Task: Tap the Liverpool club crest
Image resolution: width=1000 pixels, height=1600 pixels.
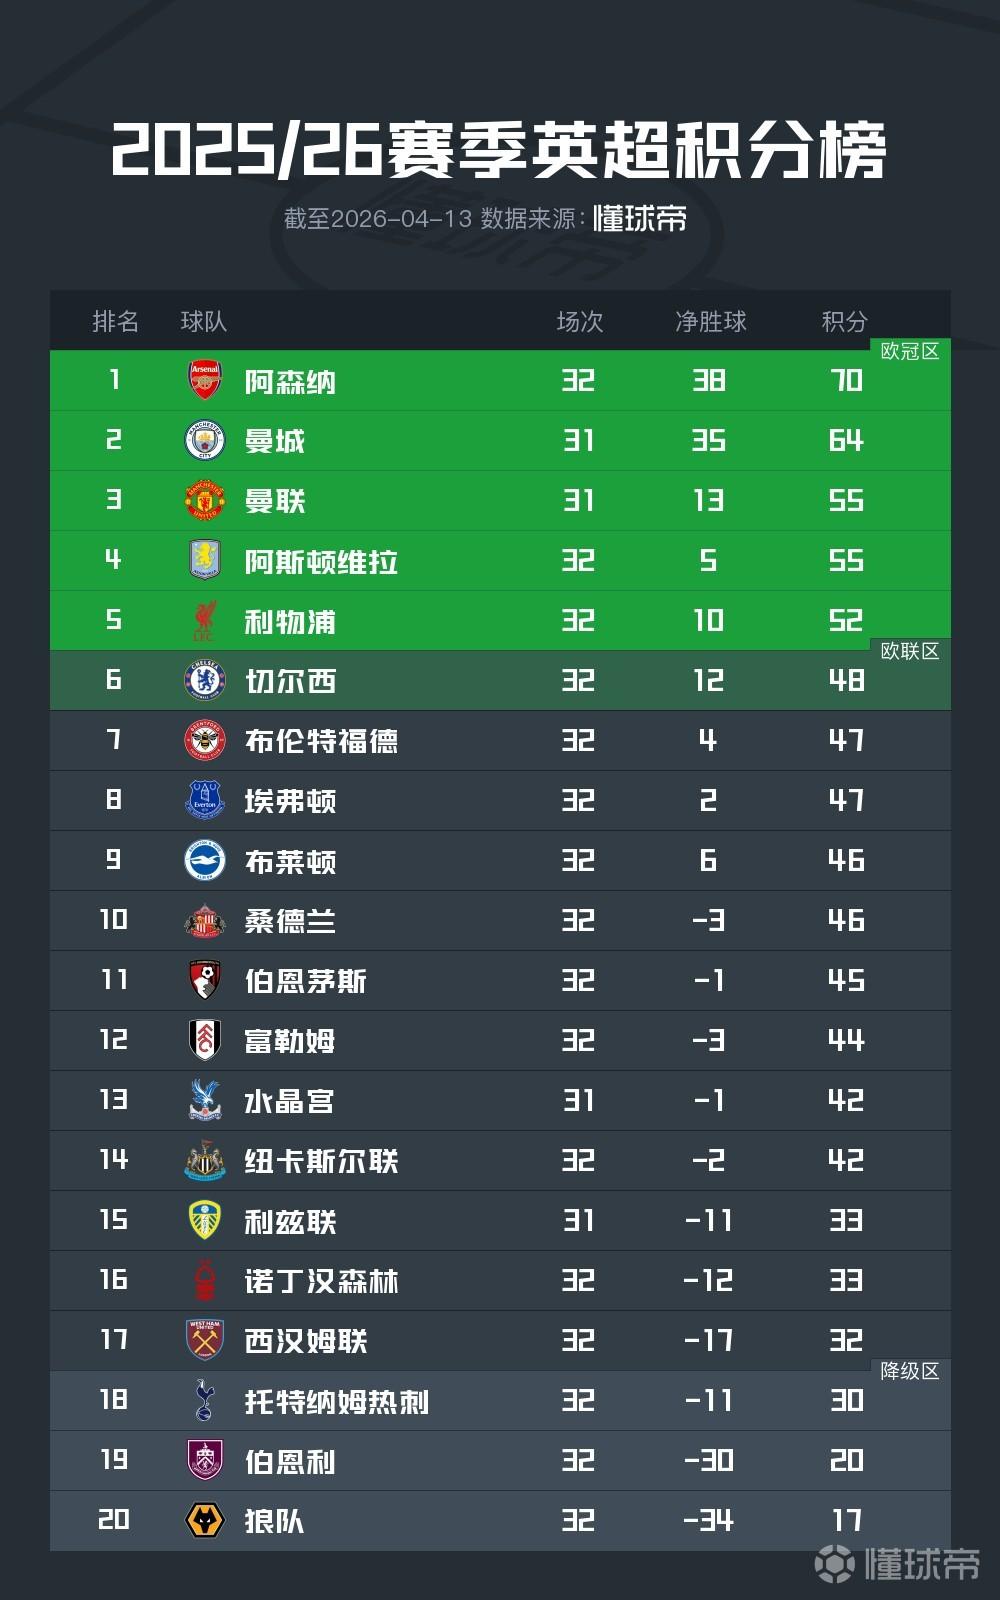Action: click(x=205, y=621)
